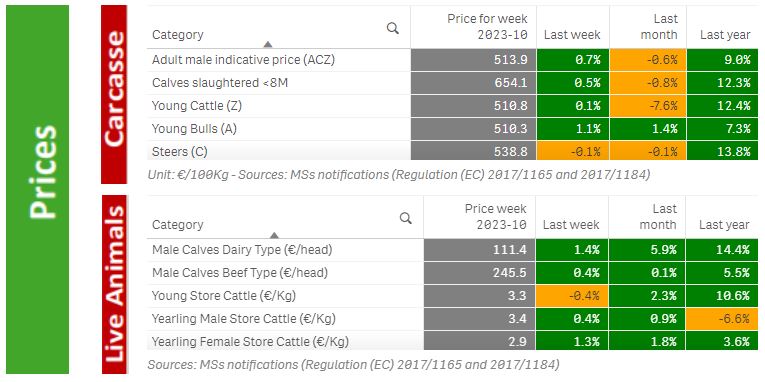Click Yearling Male Store Cattle -6.6% cell
The image size is (765, 382).
click(722, 319)
